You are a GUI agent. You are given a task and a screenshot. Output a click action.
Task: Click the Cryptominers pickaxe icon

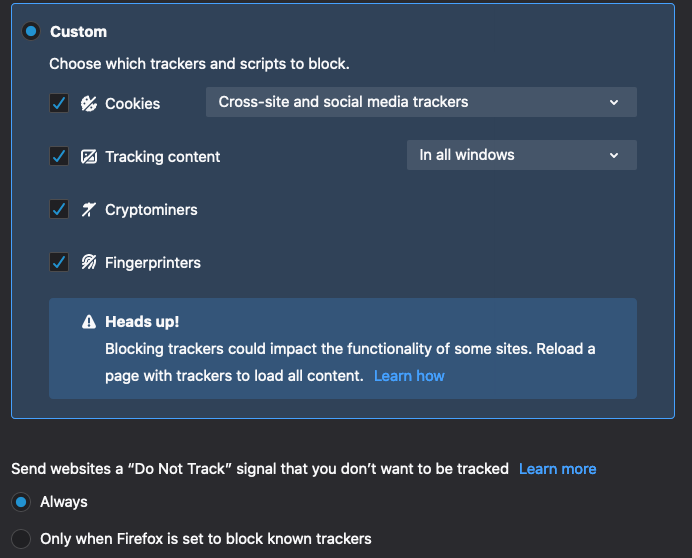click(89, 210)
